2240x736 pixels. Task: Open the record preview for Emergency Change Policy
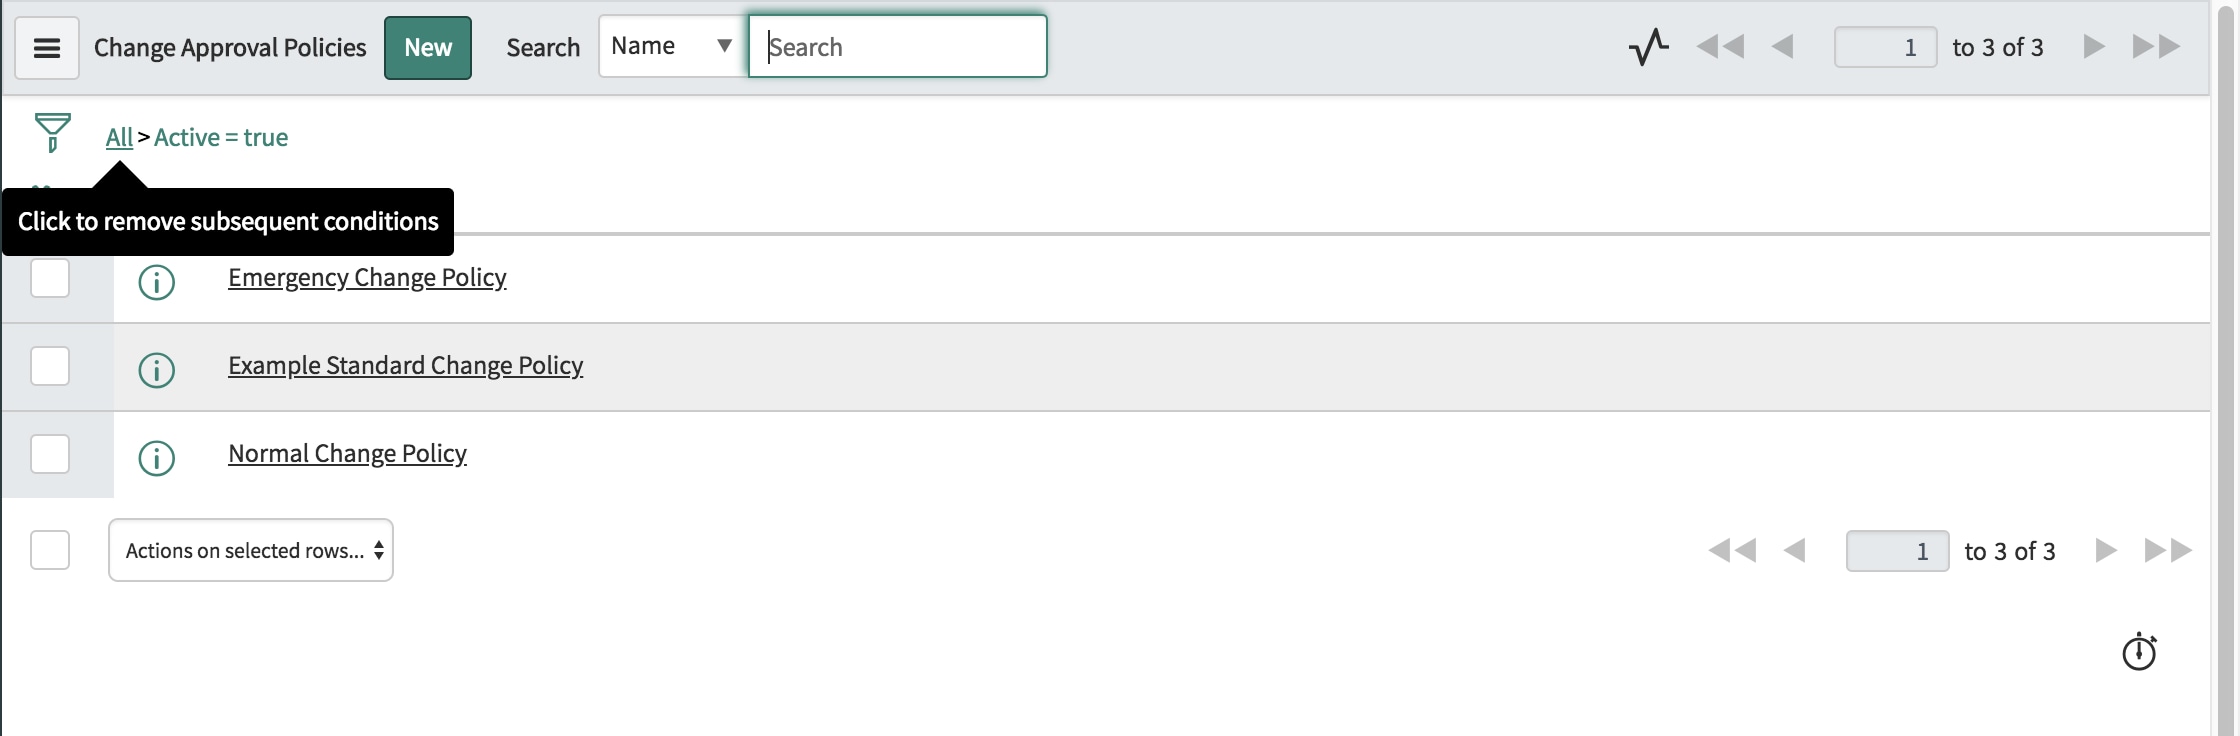[156, 283]
